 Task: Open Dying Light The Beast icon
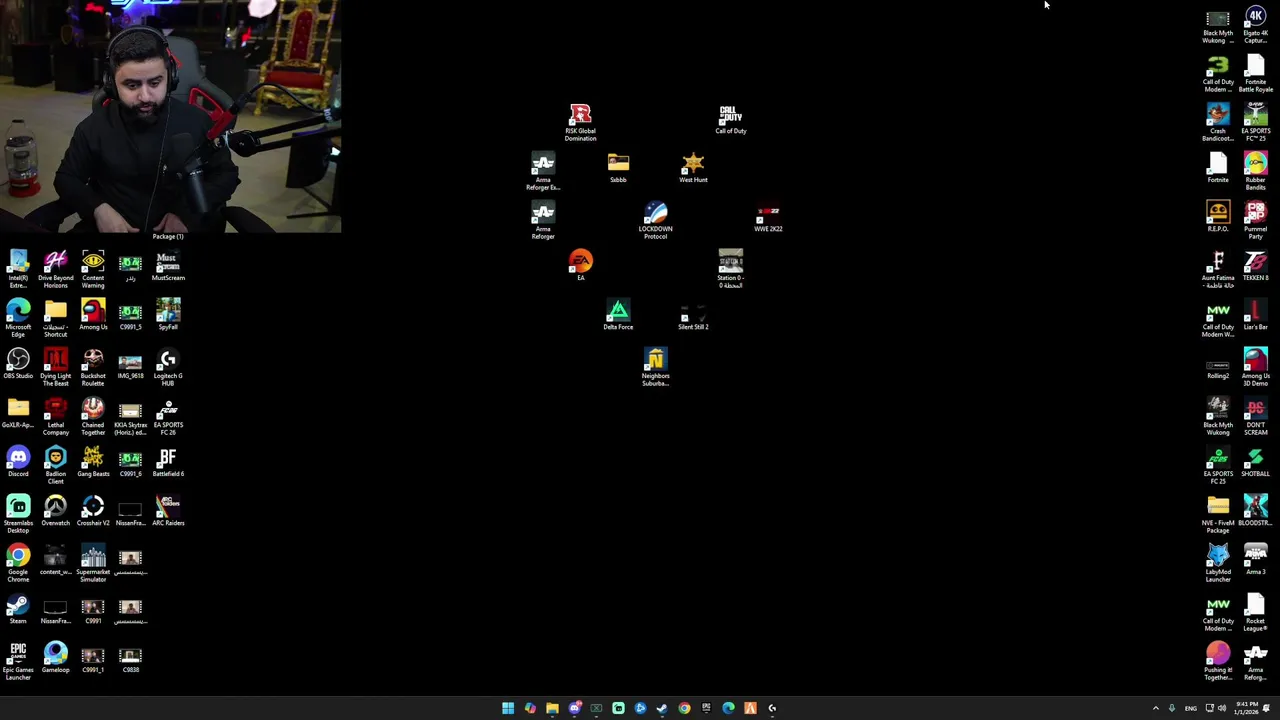pyautogui.click(x=55, y=368)
